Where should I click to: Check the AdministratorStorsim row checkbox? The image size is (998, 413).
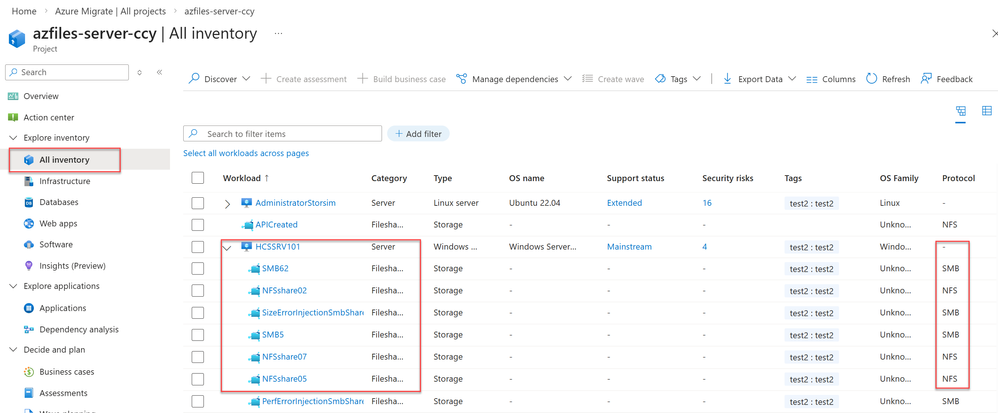pyautogui.click(x=198, y=203)
